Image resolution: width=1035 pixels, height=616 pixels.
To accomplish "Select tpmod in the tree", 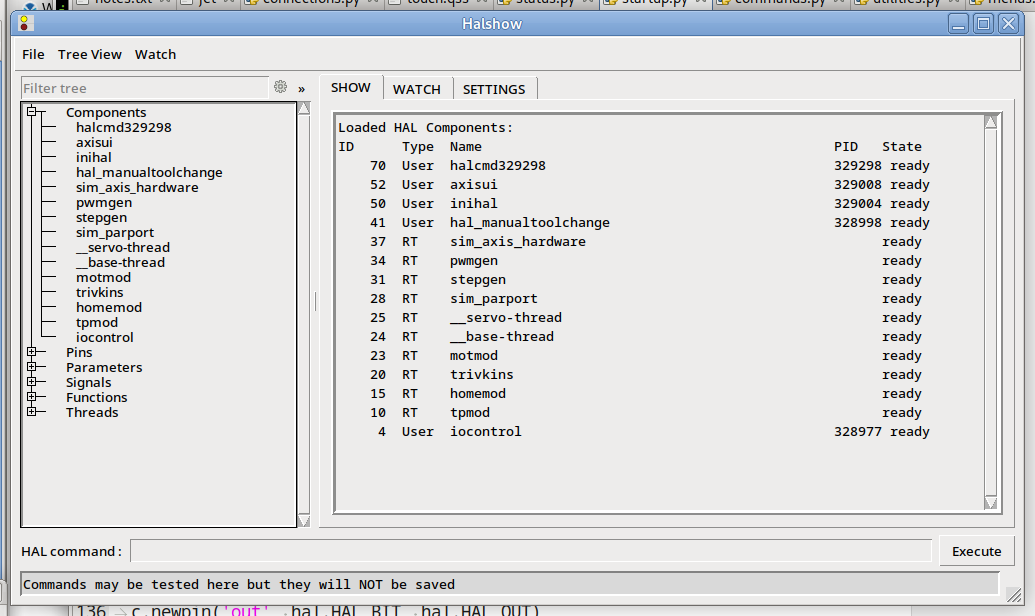I will click(x=97, y=323).
